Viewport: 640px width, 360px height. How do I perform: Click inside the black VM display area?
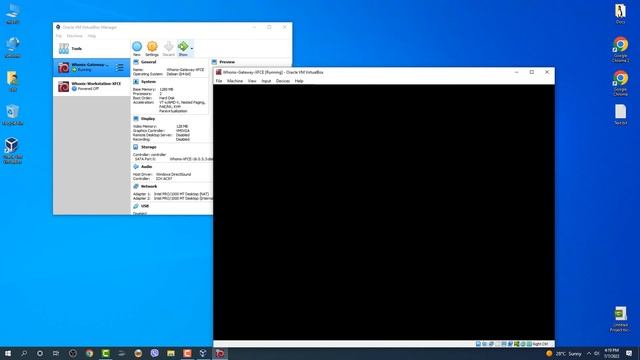click(384, 212)
